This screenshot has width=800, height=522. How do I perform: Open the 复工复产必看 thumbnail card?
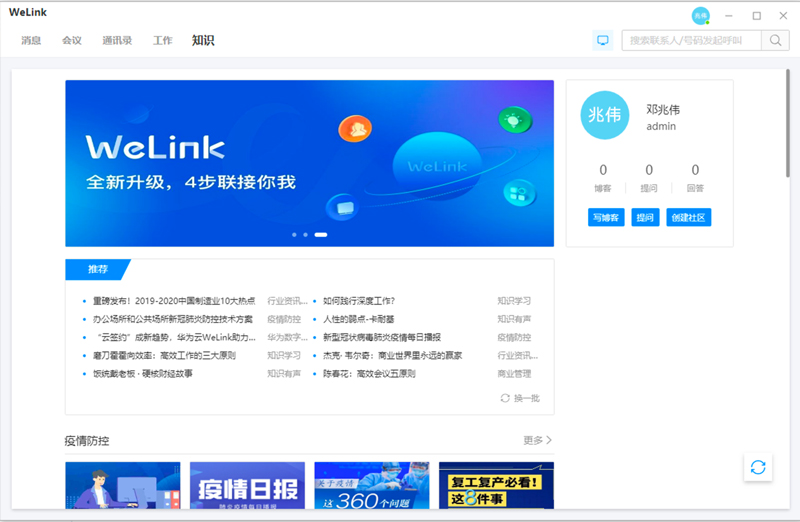pos(496,485)
